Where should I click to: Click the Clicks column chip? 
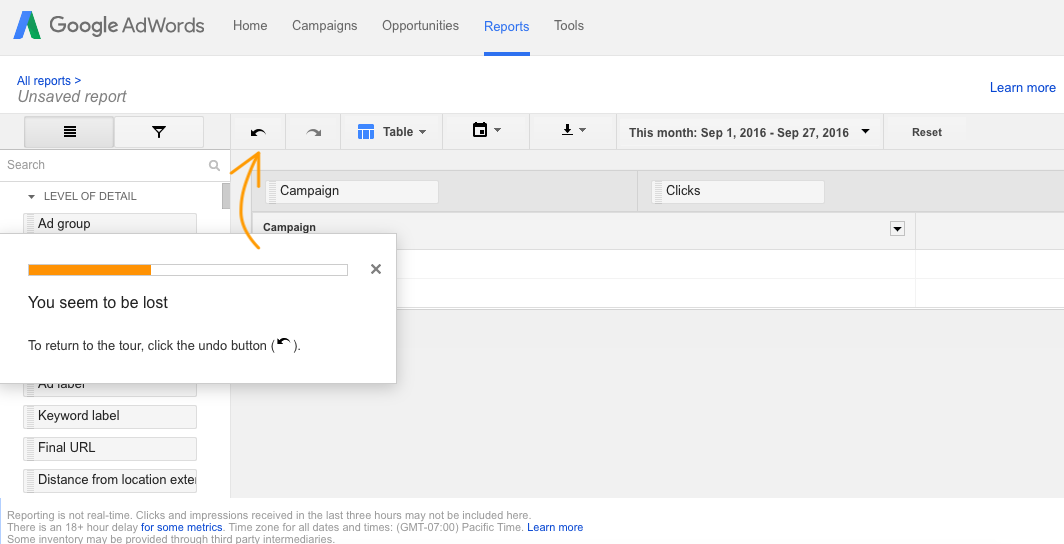[738, 191]
